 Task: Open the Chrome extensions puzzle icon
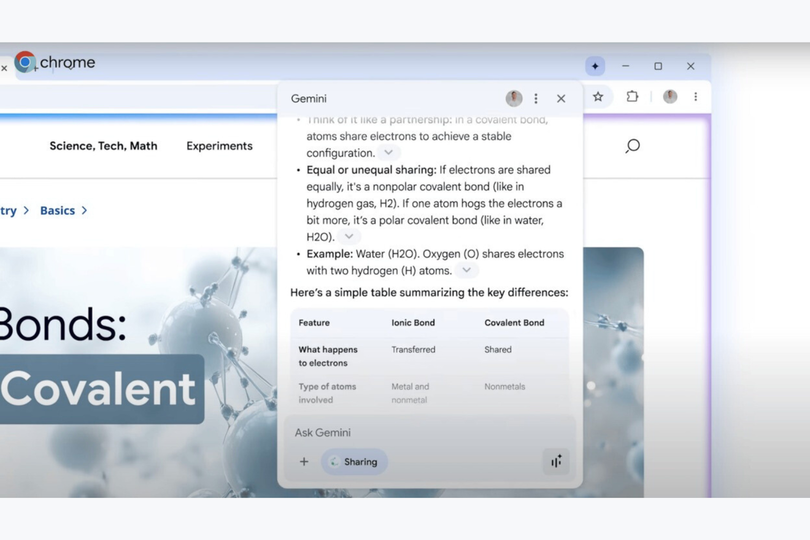coord(632,97)
